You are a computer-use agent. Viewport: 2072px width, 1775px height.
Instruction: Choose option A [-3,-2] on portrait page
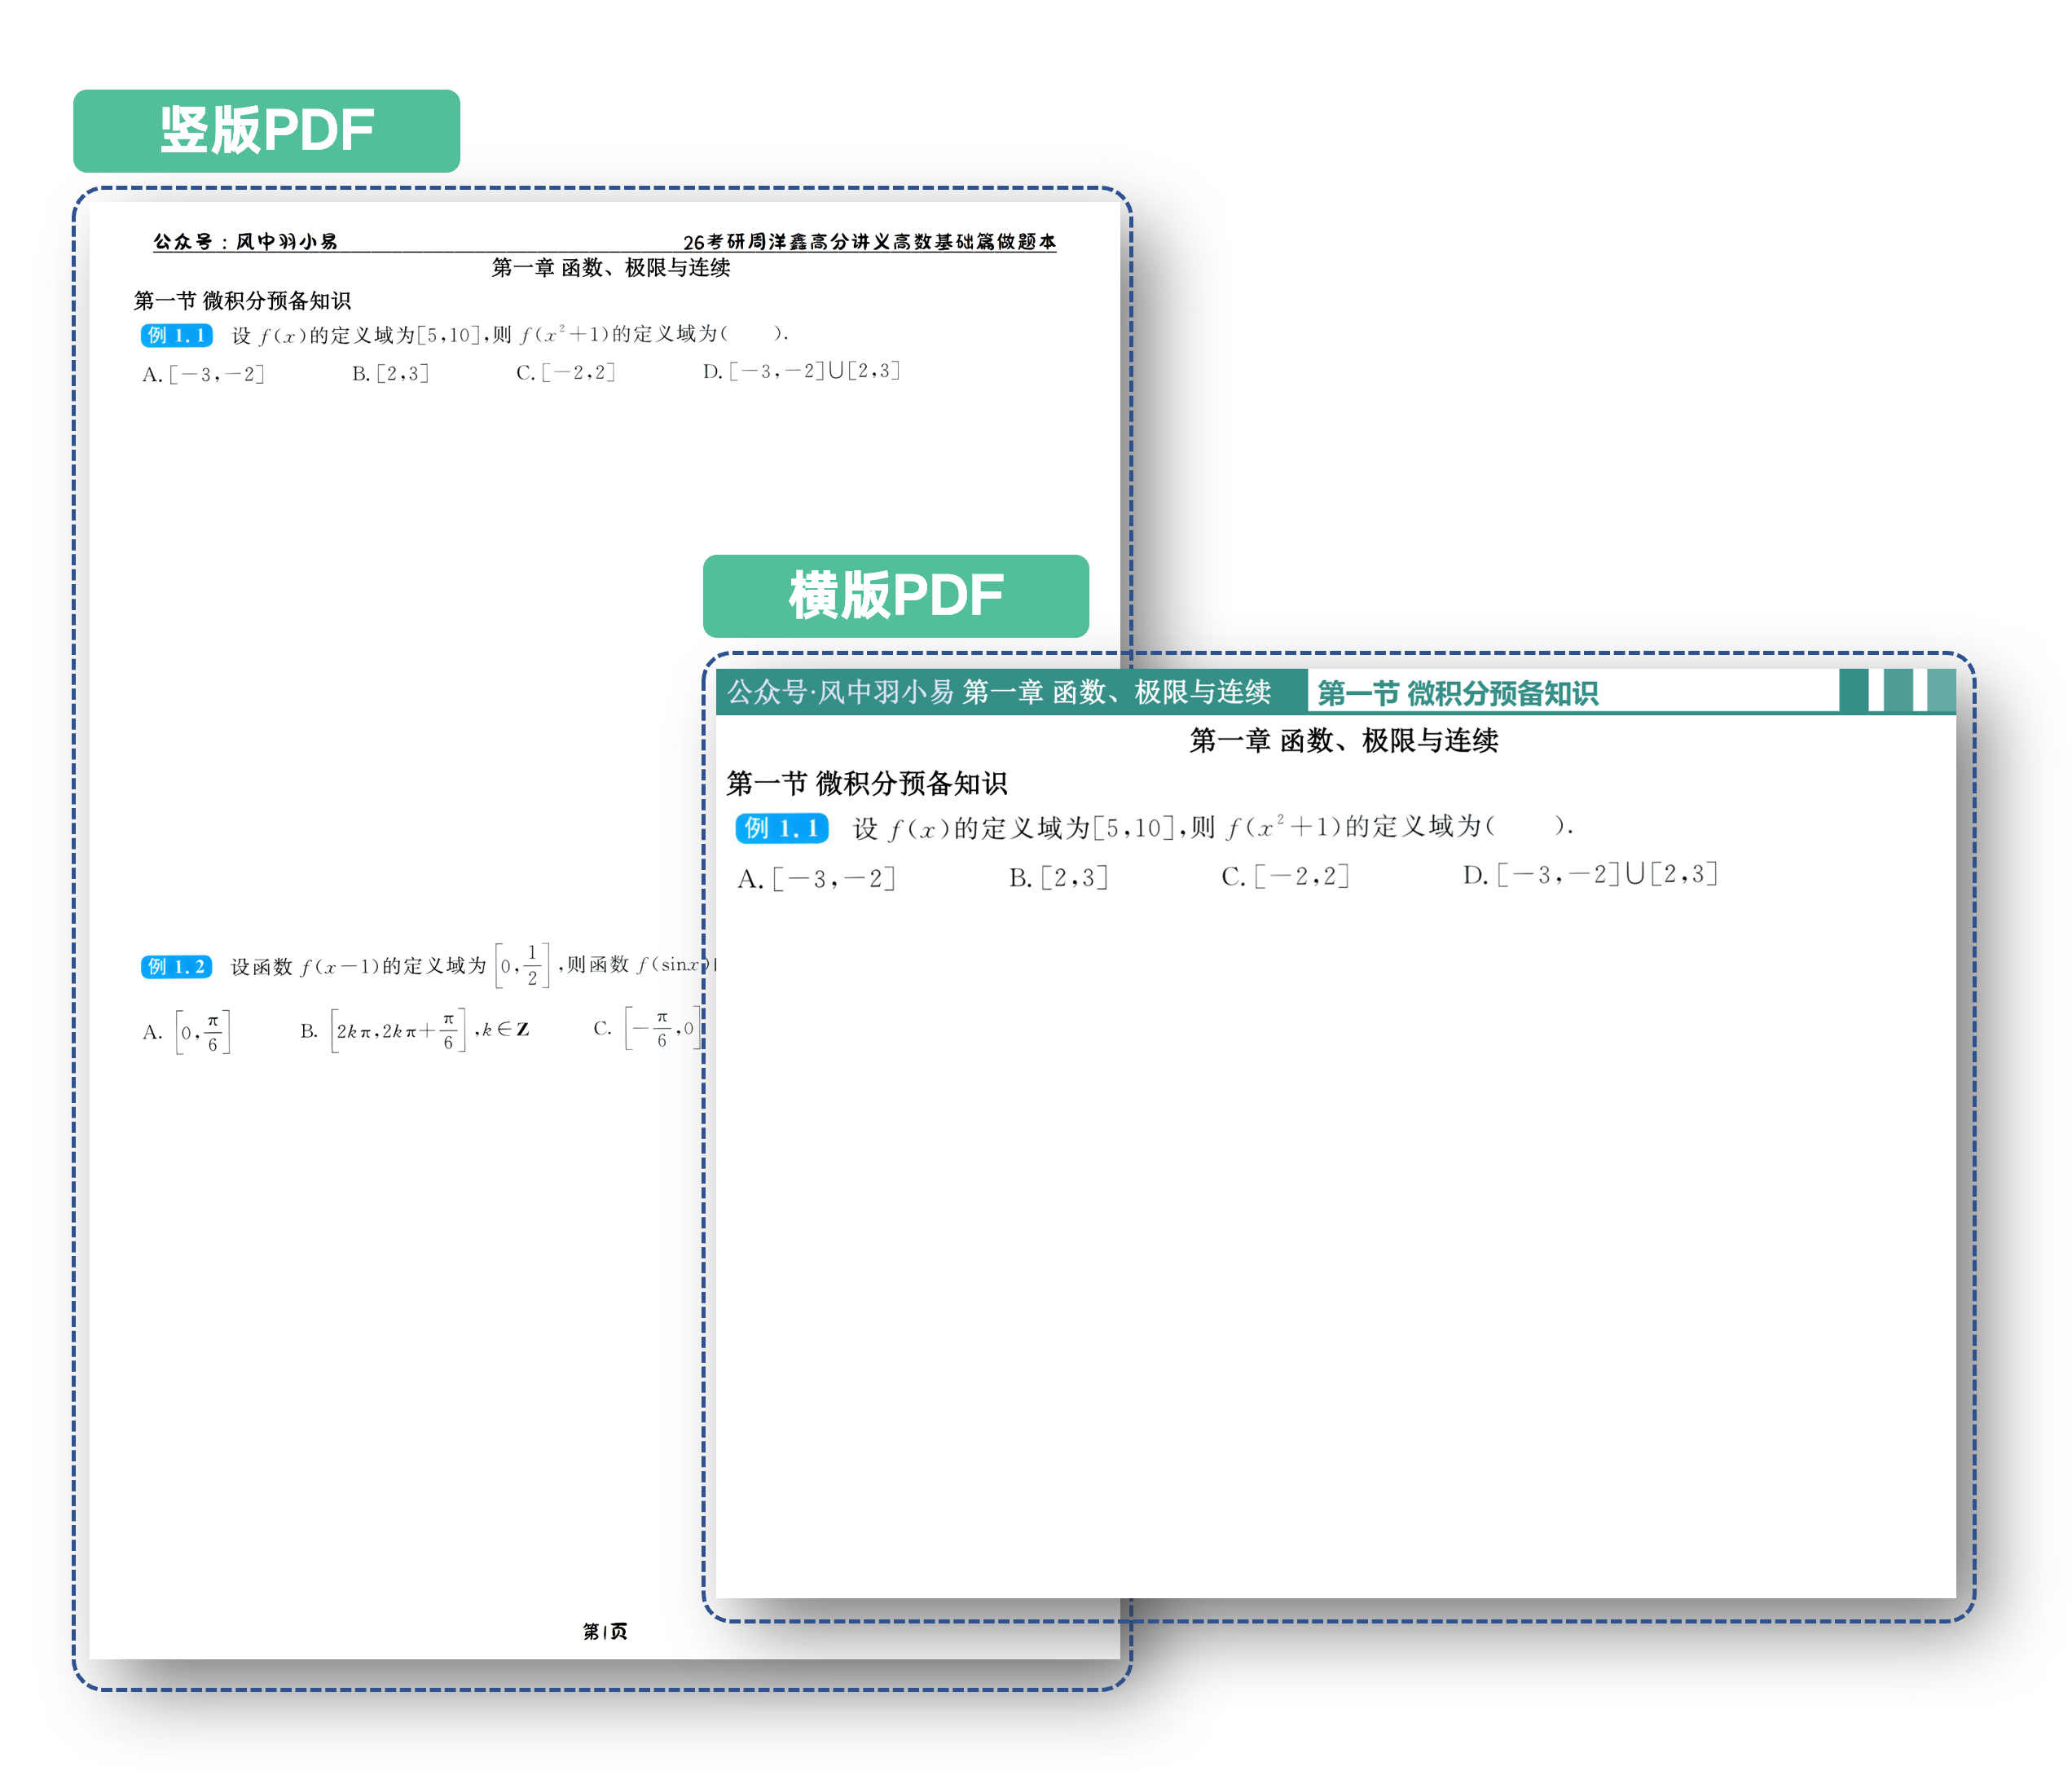pos(204,374)
